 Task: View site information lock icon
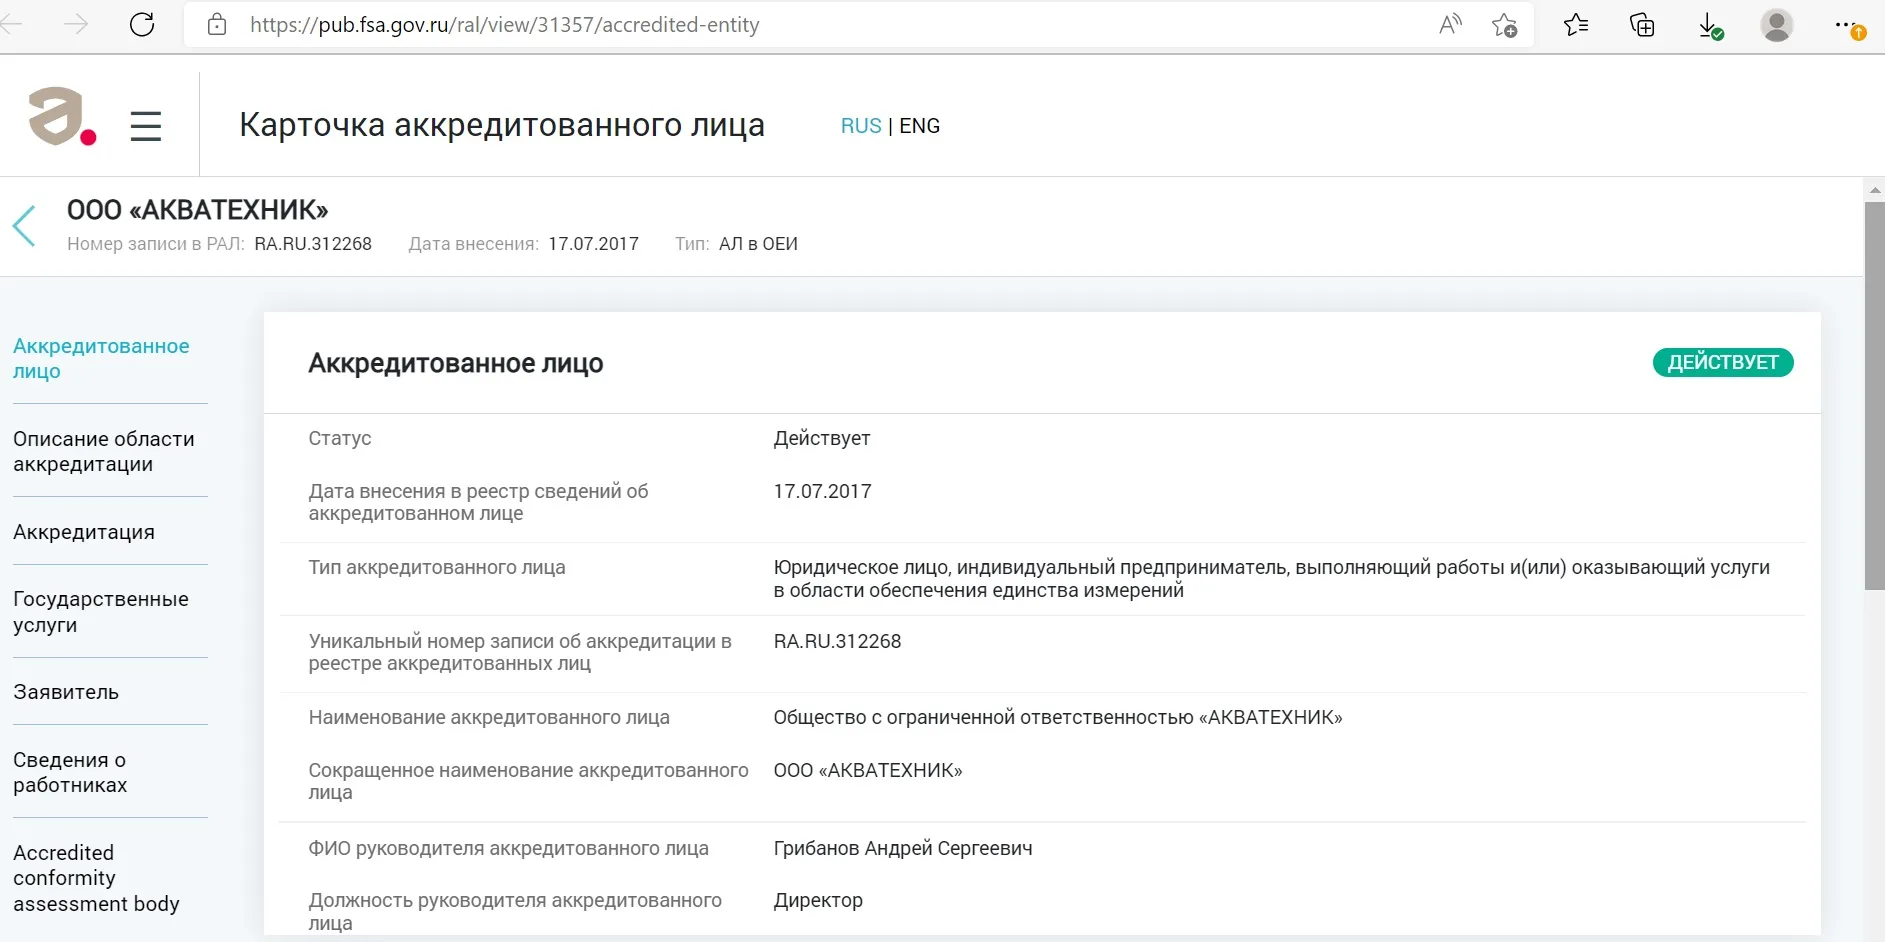tap(217, 25)
